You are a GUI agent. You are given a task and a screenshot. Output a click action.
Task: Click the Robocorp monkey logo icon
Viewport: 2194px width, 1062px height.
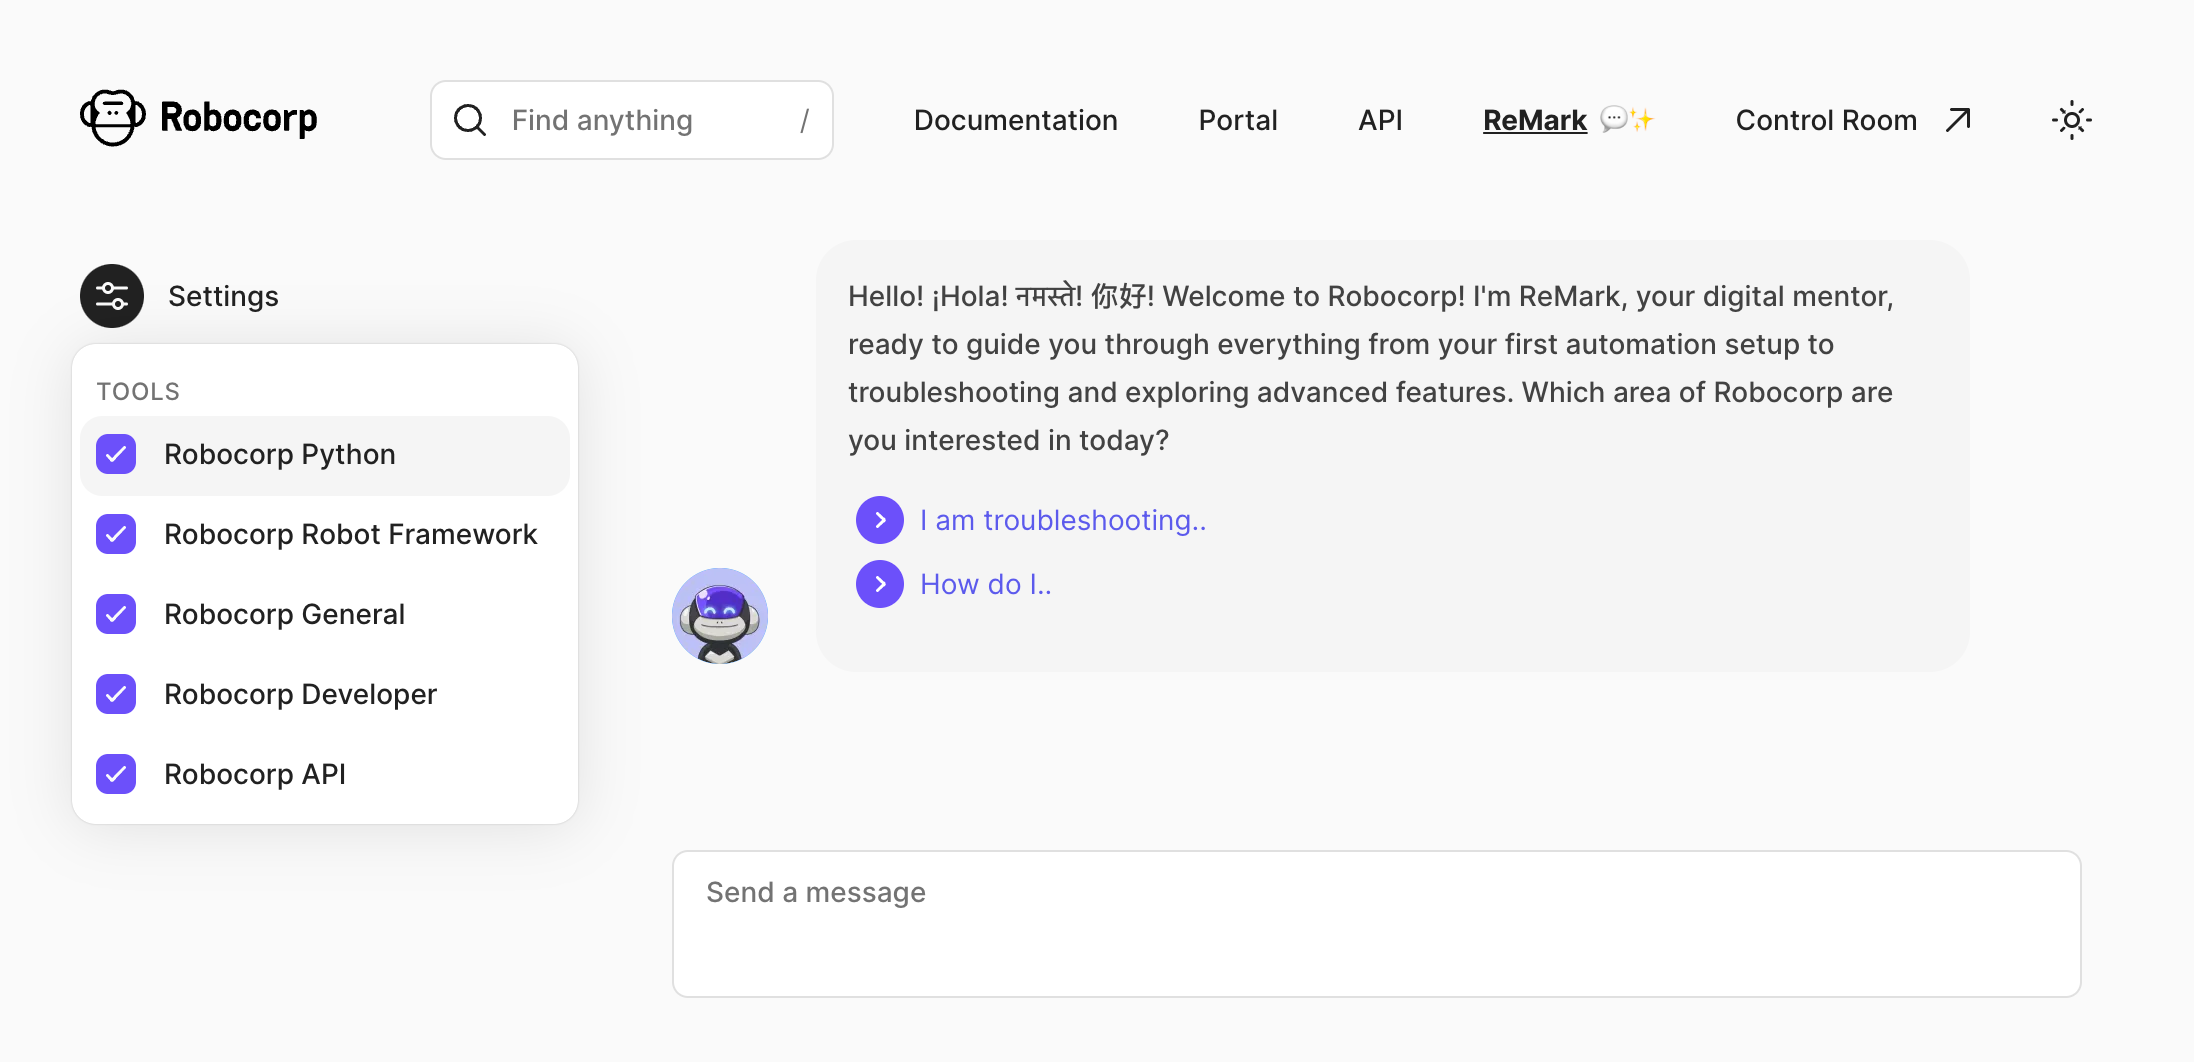tap(113, 118)
